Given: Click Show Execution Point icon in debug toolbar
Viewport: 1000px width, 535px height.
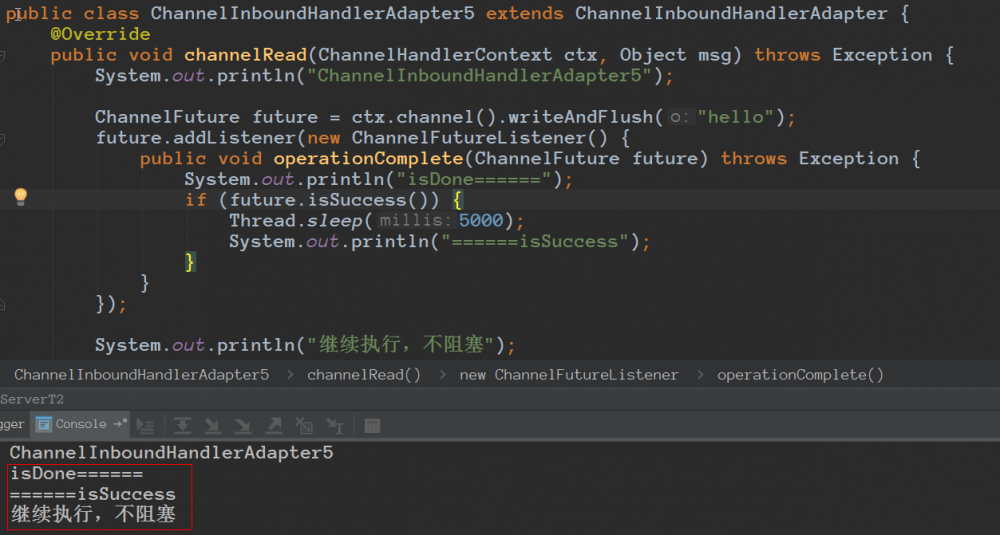Looking at the screenshot, I should tap(146, 425).
